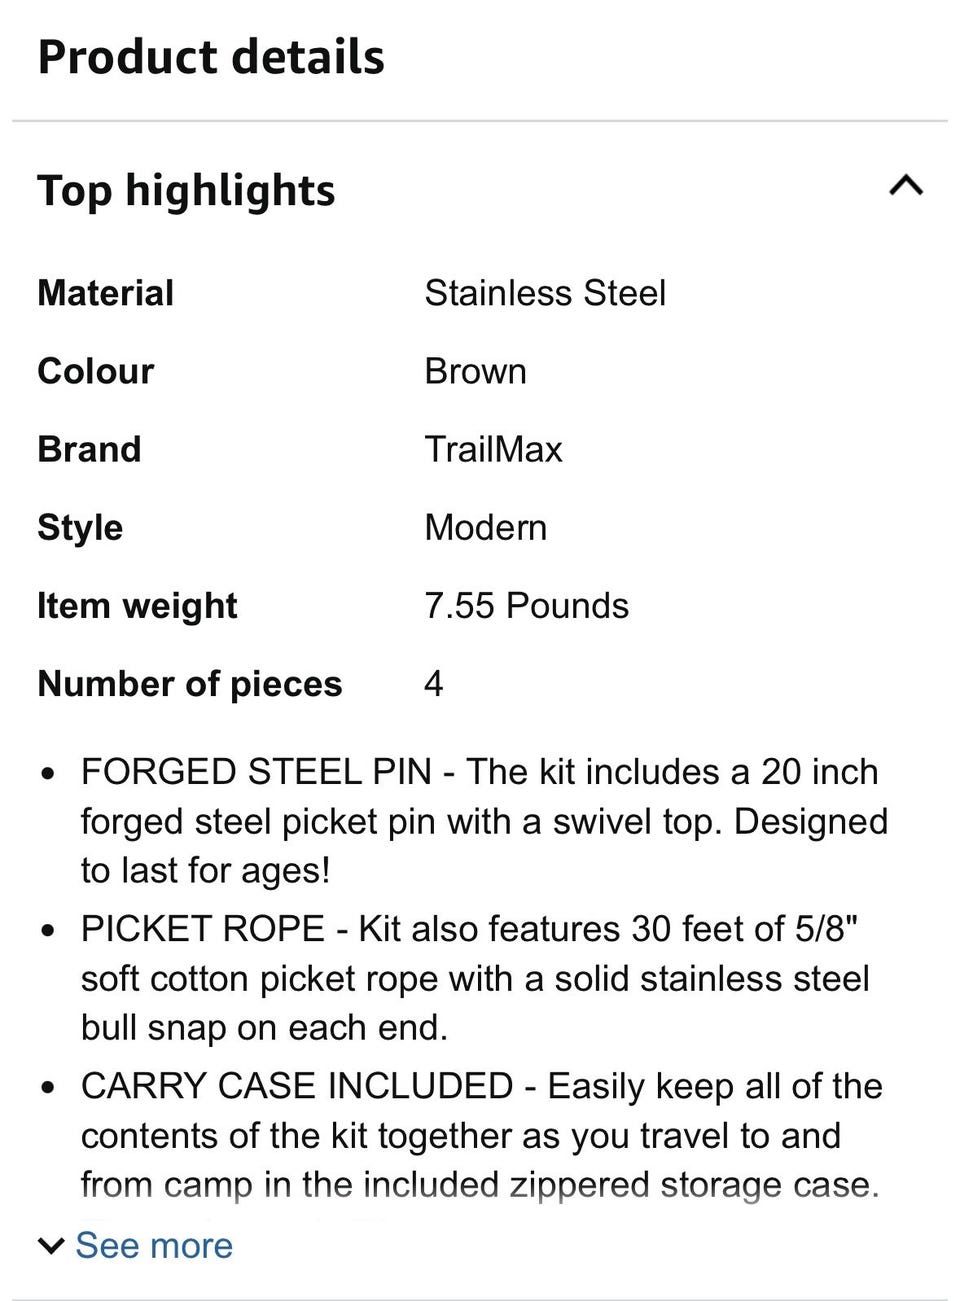Collapse the Top highlights section chevron
The image size is (960, 1301).
coord(906,186)
